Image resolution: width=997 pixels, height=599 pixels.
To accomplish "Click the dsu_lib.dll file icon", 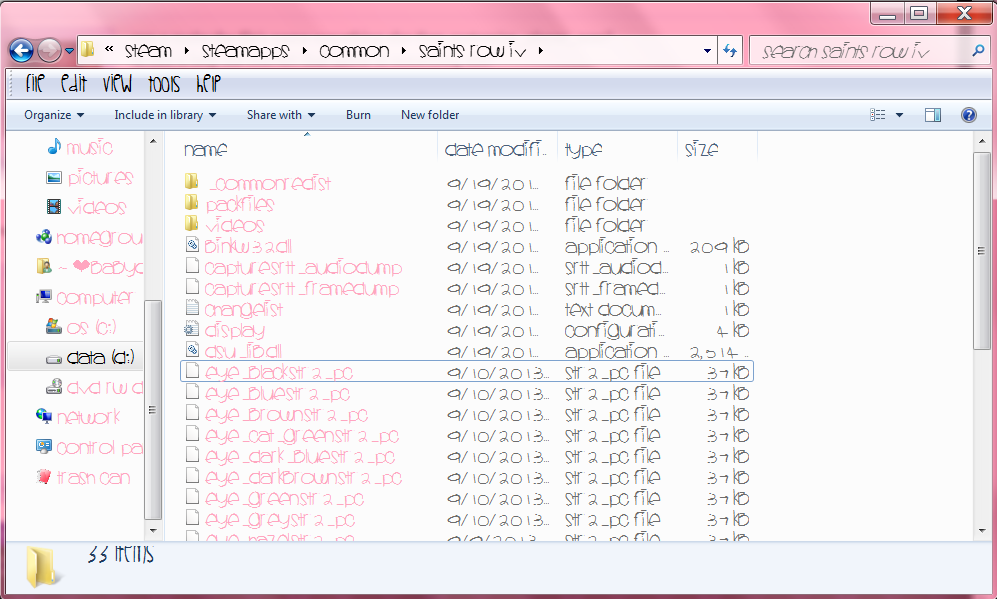I will 192,350.
